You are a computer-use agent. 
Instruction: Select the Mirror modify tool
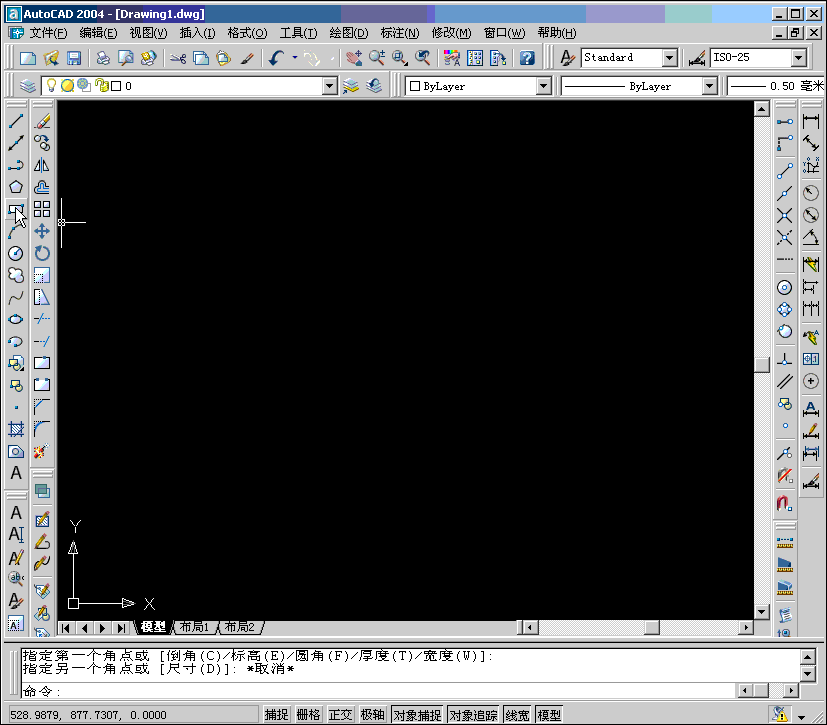point(42,165)
